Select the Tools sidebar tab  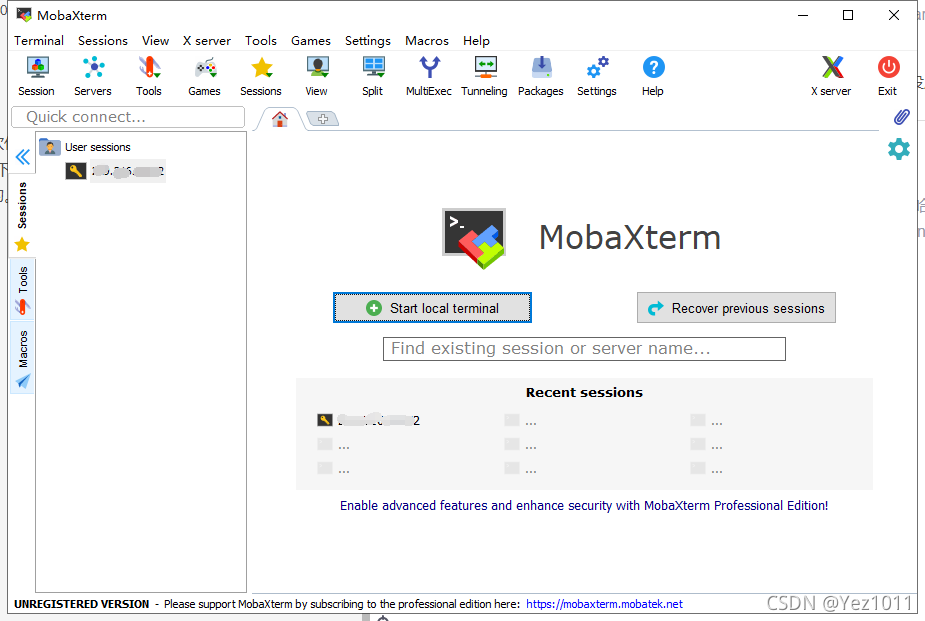tap(22, 289)
